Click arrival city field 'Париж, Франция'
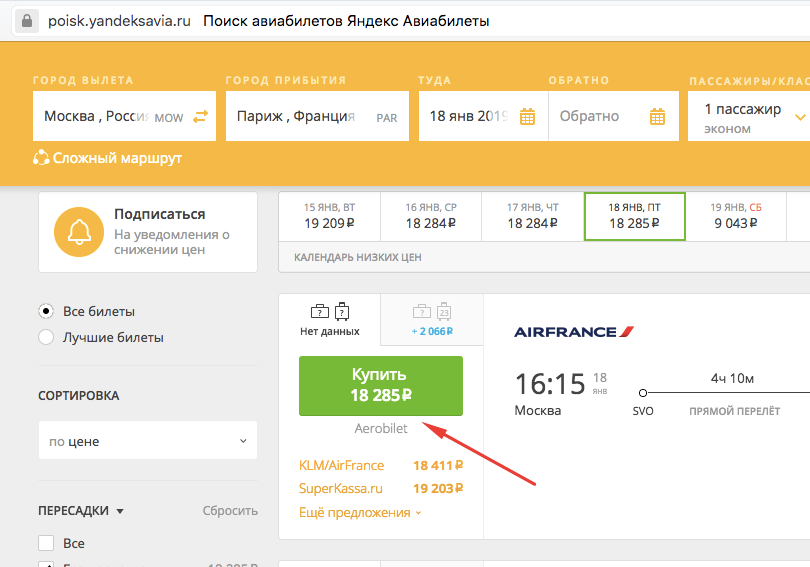Viewport: 810px width, 567px height. (317, 116)
